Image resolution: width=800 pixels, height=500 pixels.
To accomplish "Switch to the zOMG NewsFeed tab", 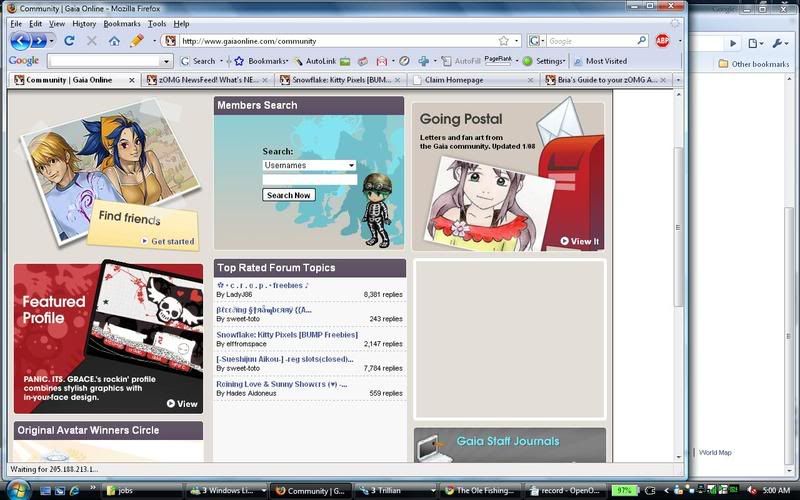I will (x=208, y=80).
